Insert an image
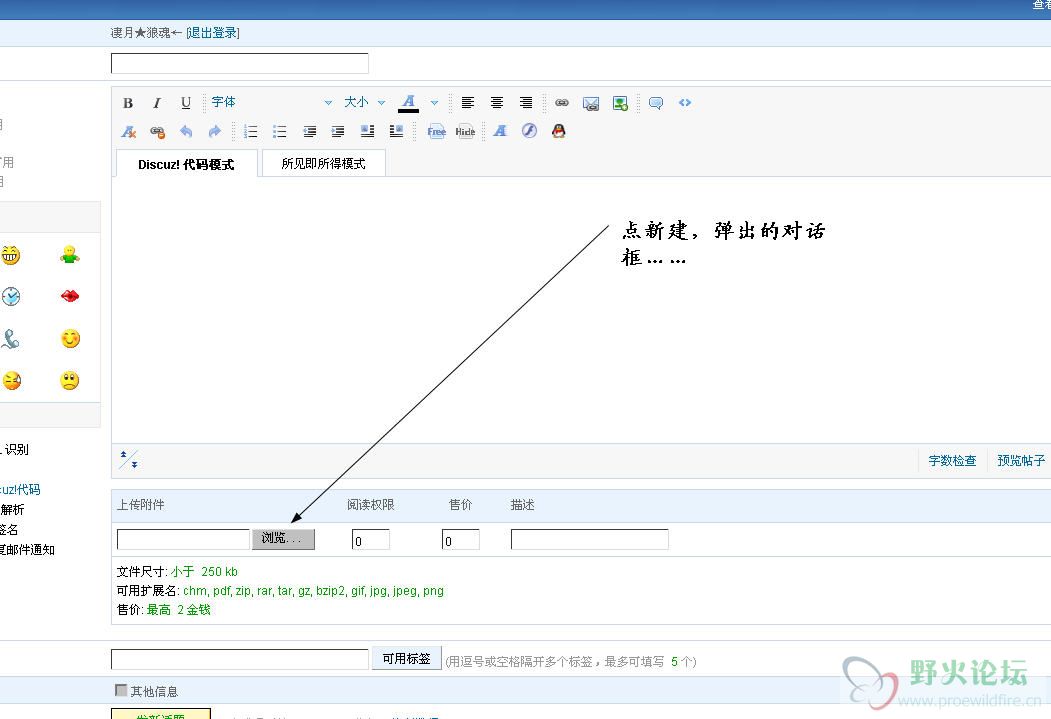 (x=620, y=103)
